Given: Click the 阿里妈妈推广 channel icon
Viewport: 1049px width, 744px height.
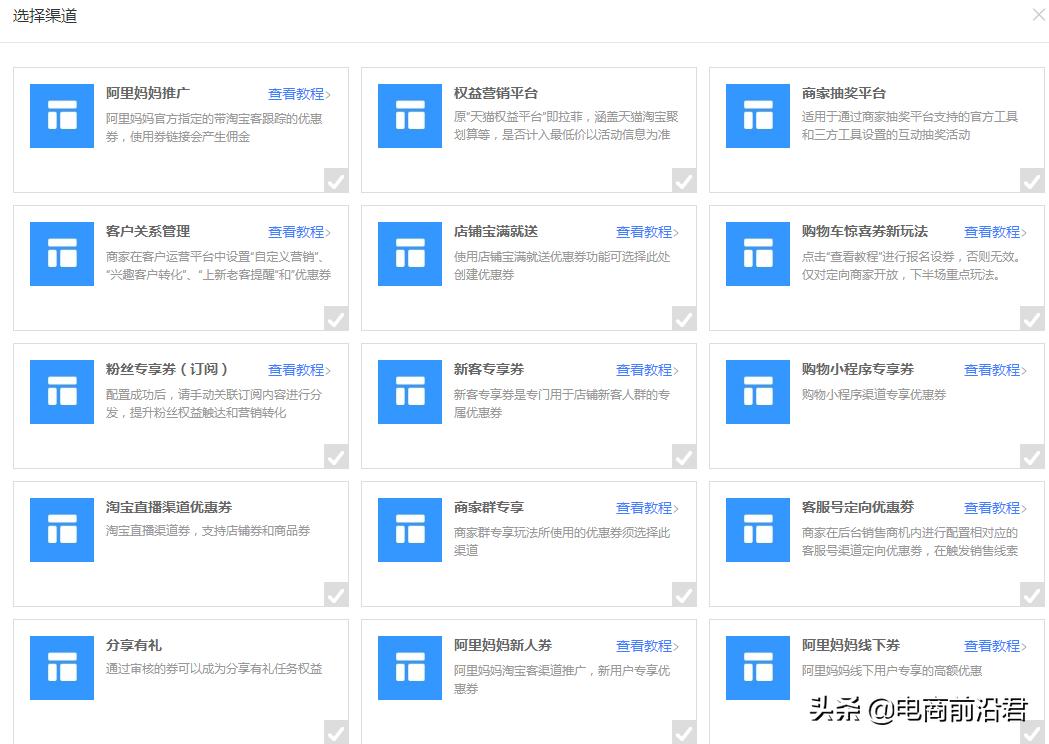Looking at the screenshot, I should 61,116.
